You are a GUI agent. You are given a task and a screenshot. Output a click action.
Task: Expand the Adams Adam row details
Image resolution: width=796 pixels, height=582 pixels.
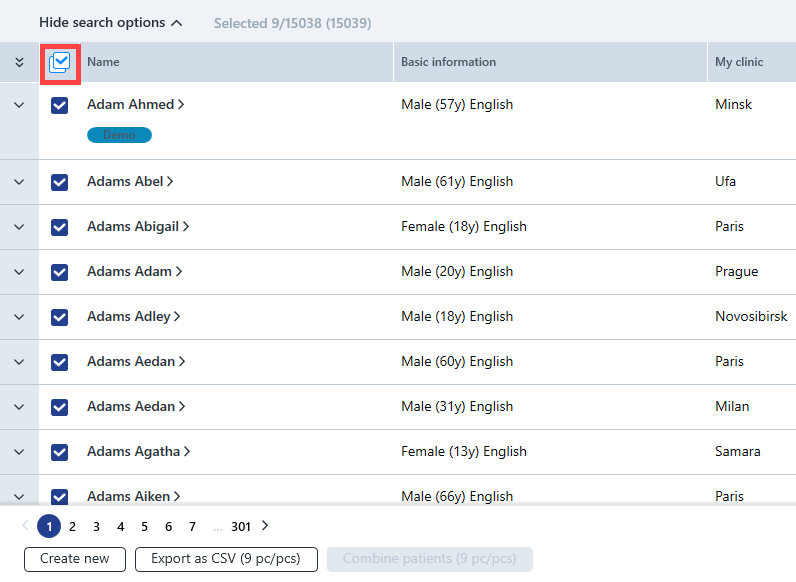pos(19,272)
